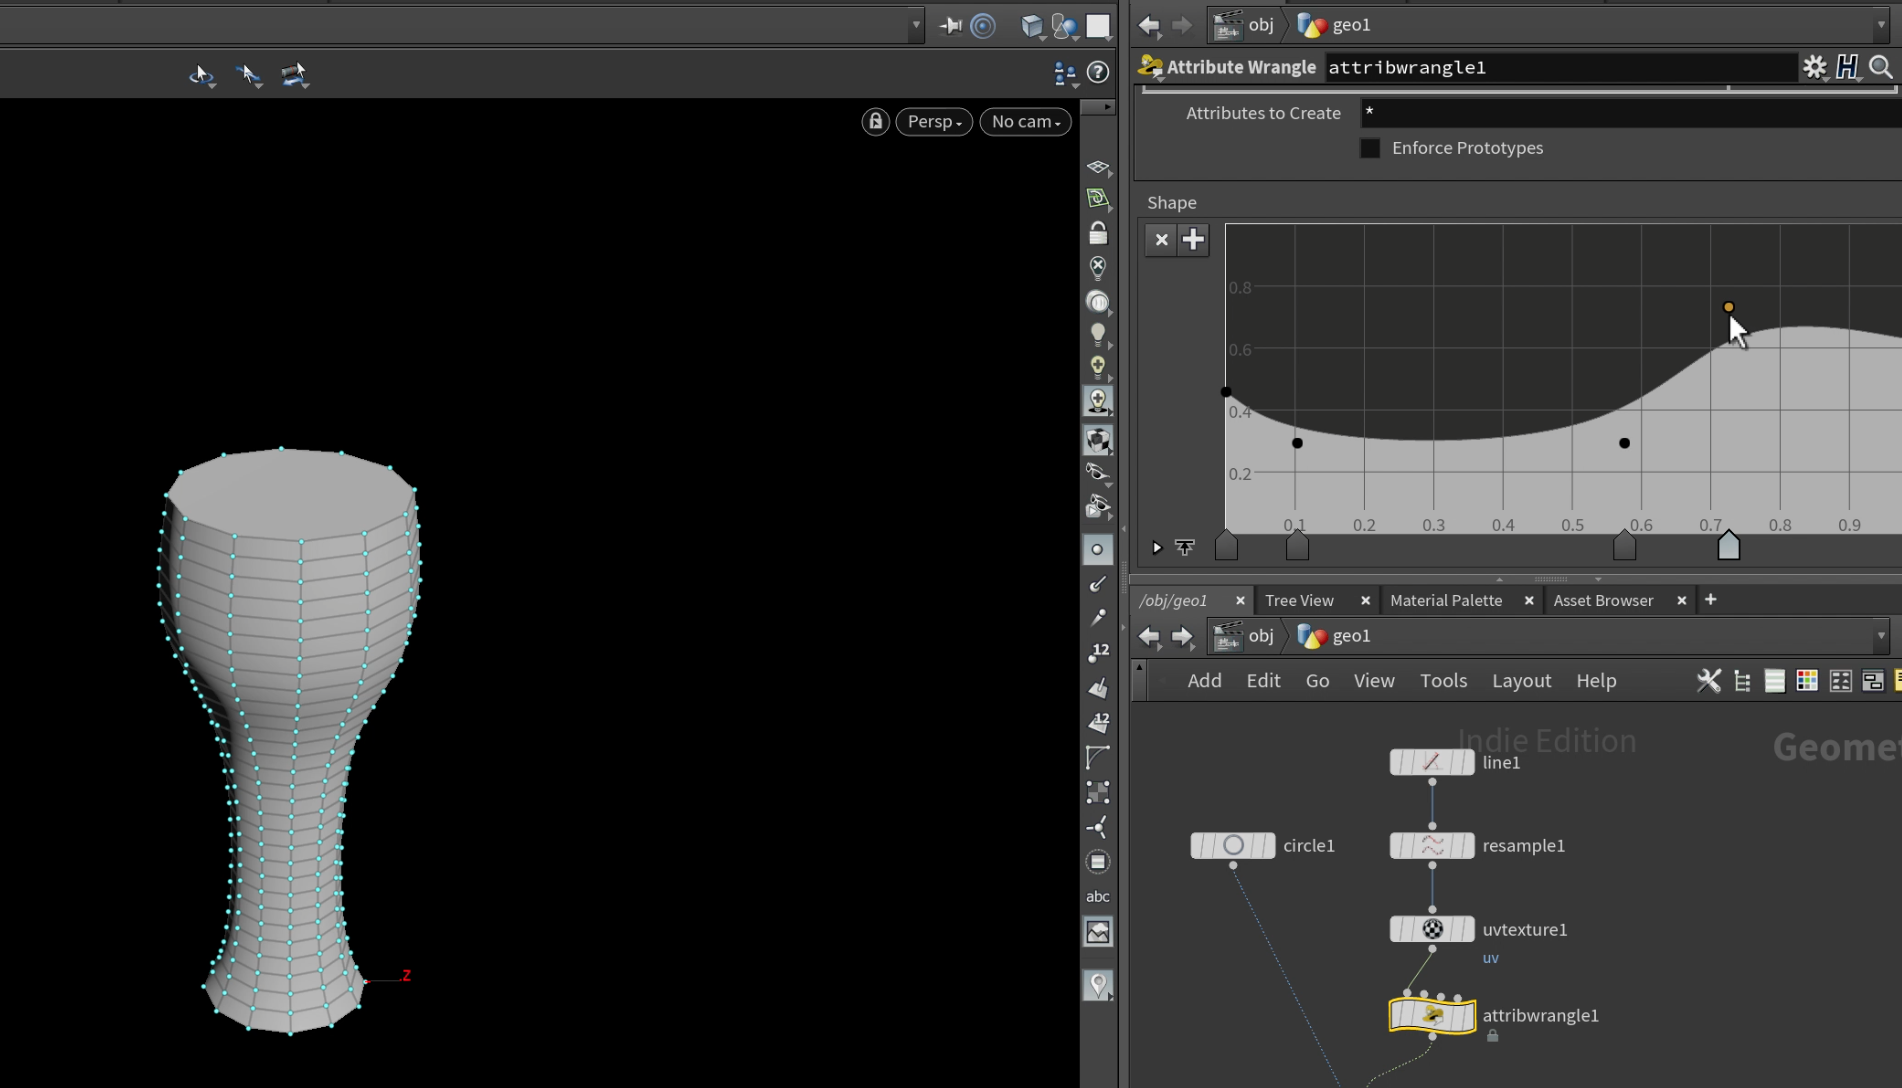Viewport: 1902px width, 1088px height.
Task: Switch to the Material Palette tab
Action: [1446, 600]
